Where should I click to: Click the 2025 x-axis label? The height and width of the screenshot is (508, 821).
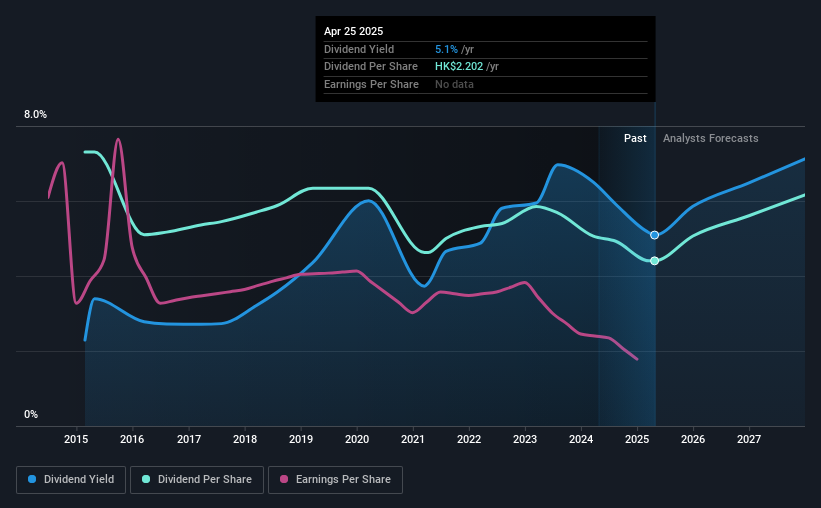coord(637,439)
